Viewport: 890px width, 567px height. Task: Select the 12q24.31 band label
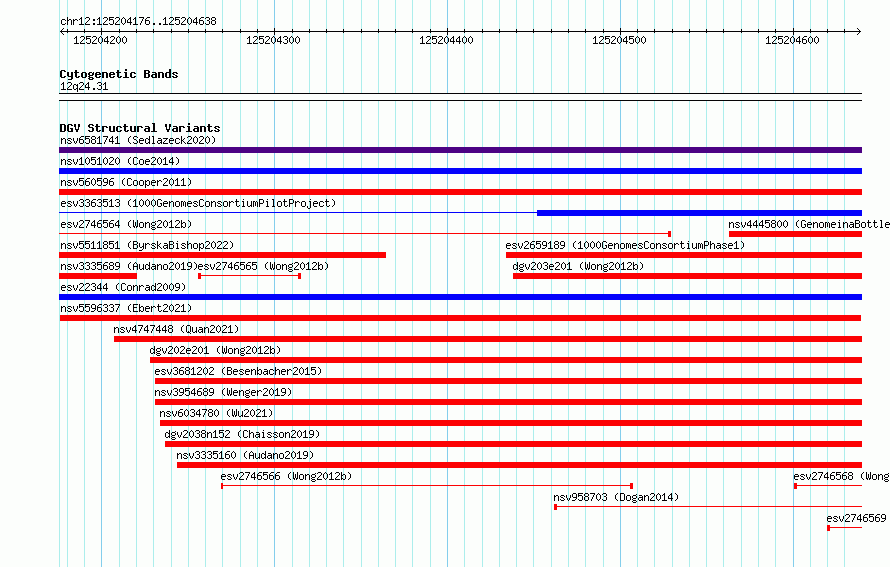click(x=84, y=86)
